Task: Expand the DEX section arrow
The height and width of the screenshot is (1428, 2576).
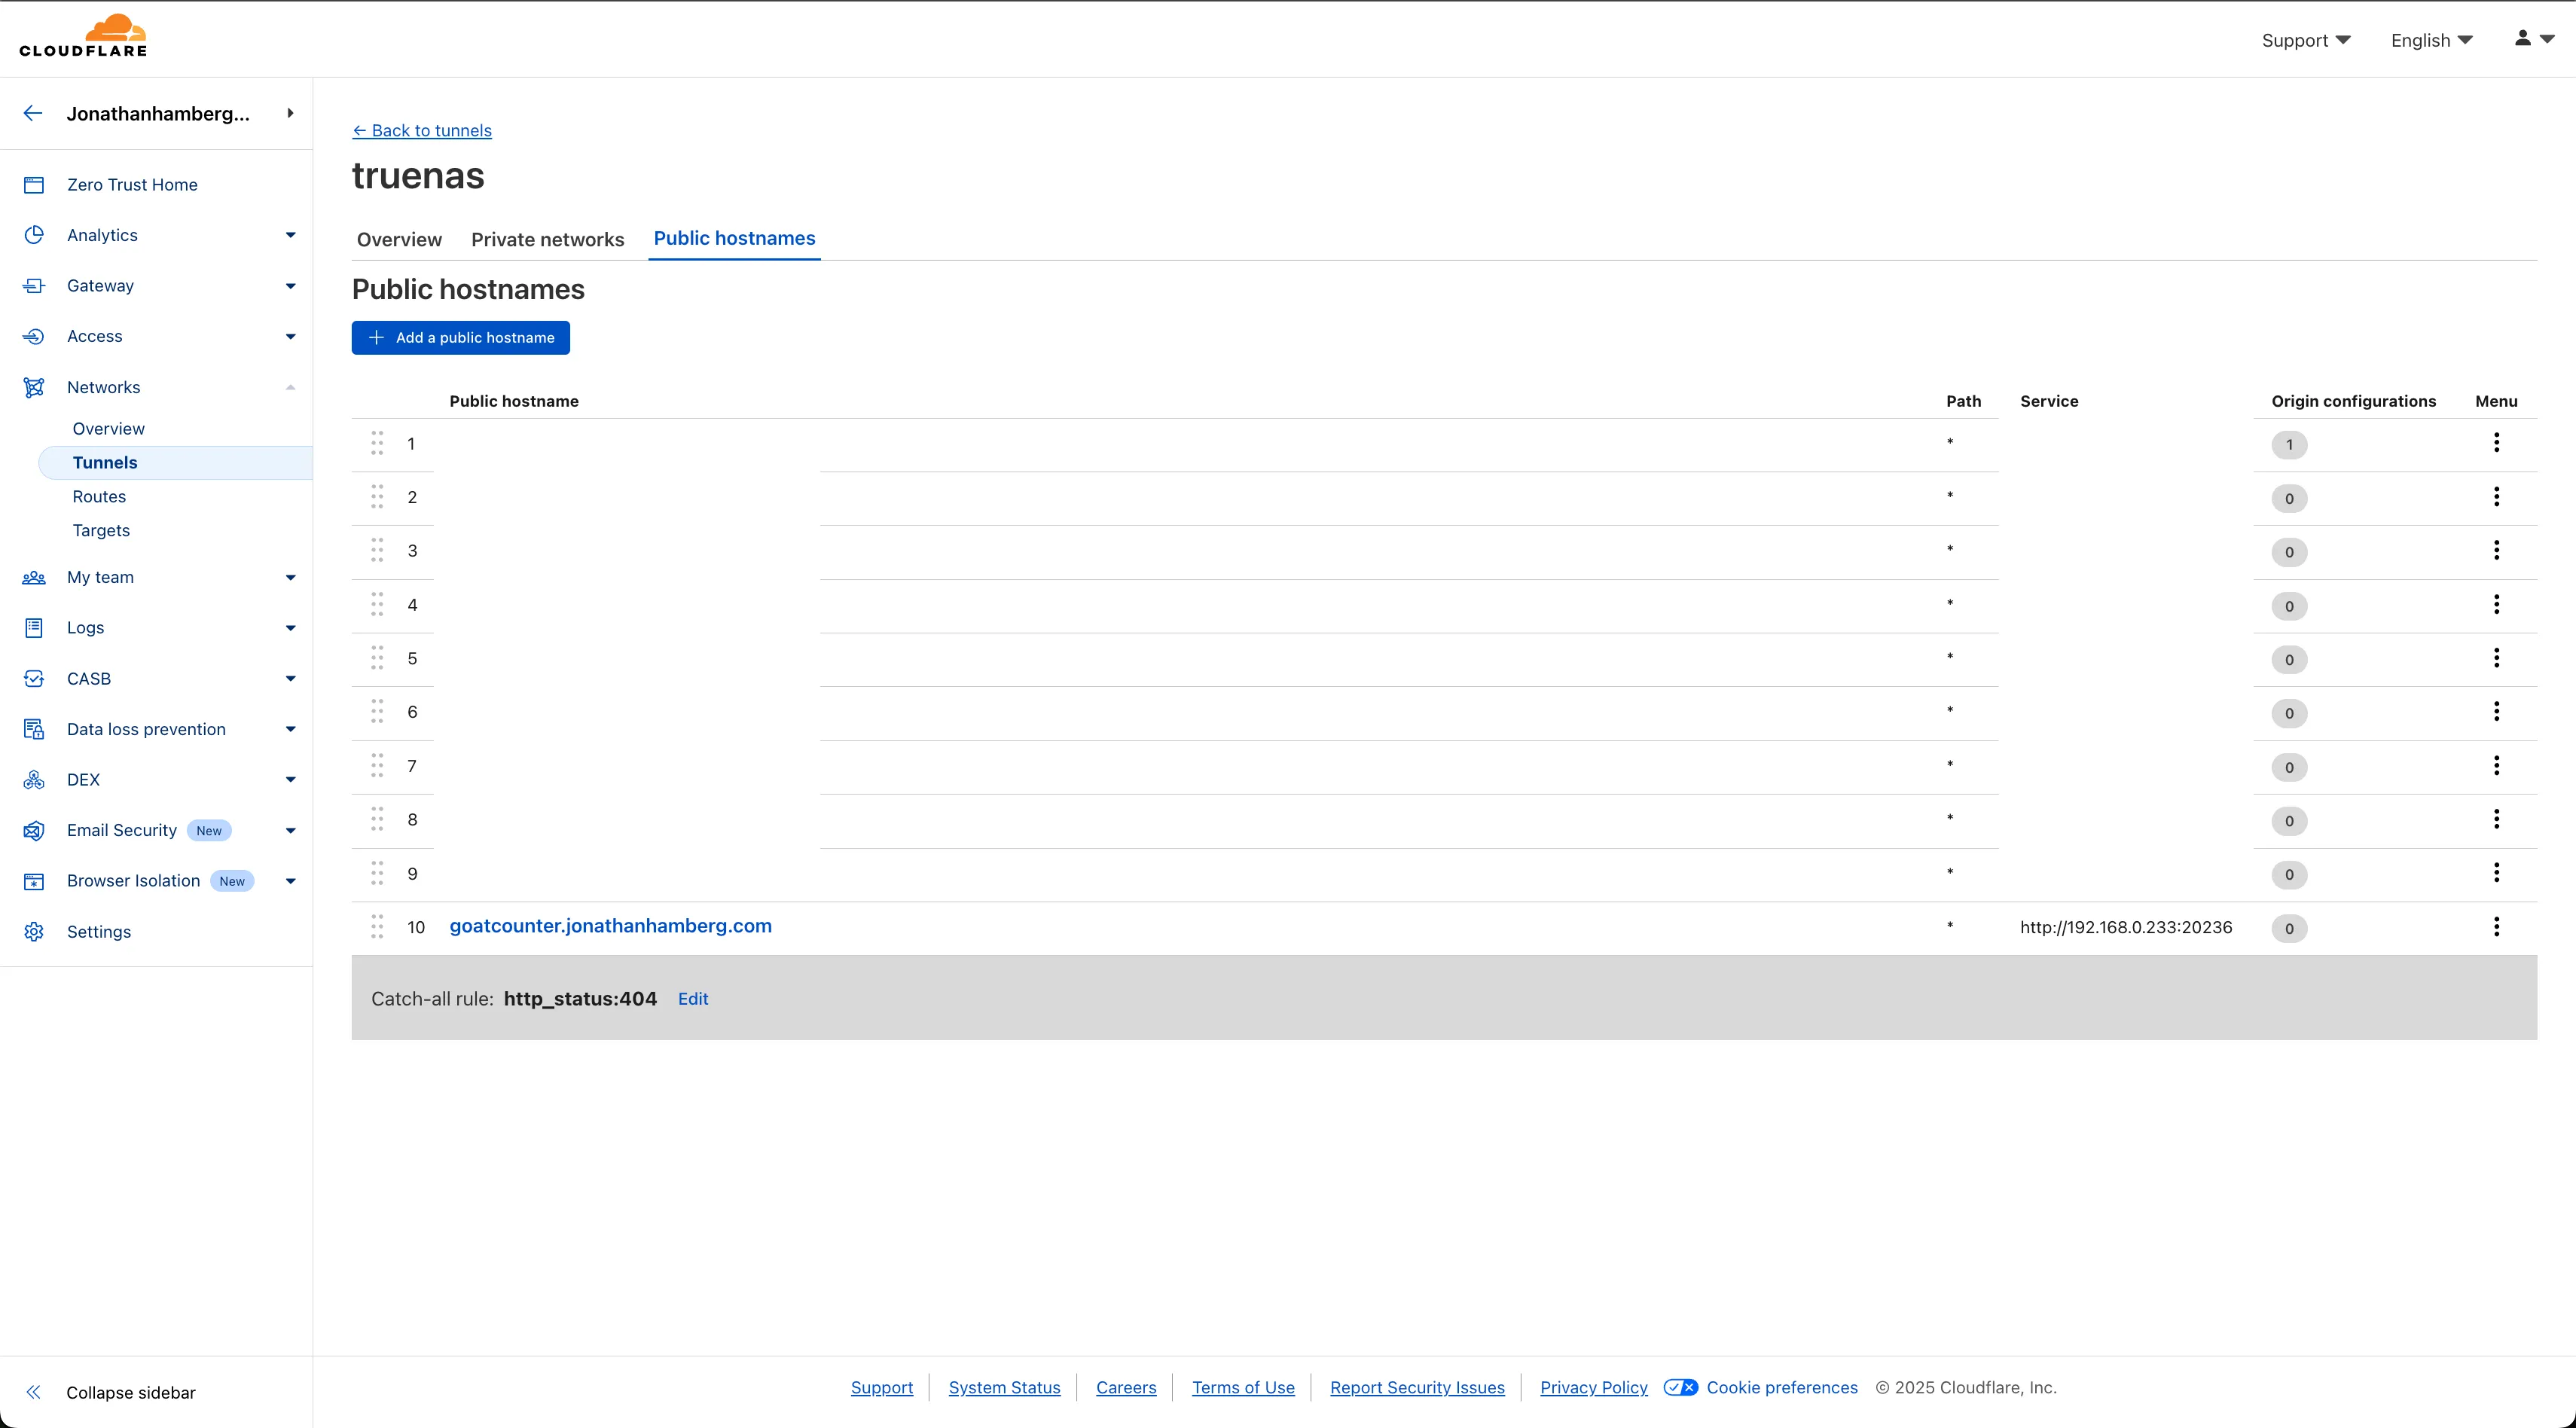Action: (291, 780)
